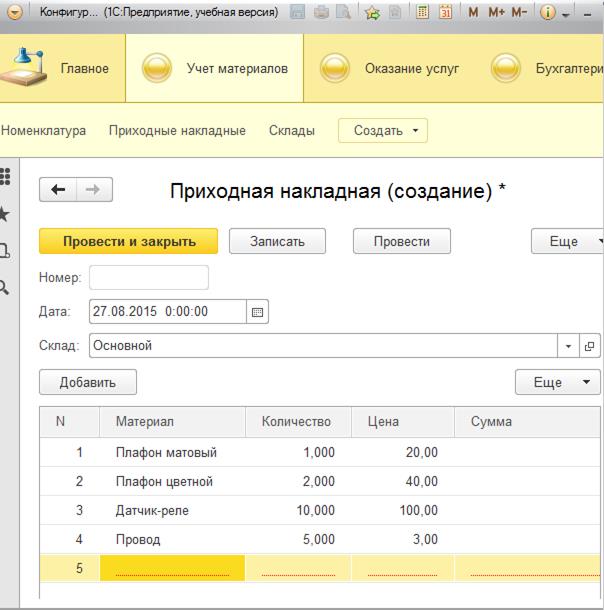Click the search magnifier in sidebar

point(5,287)
